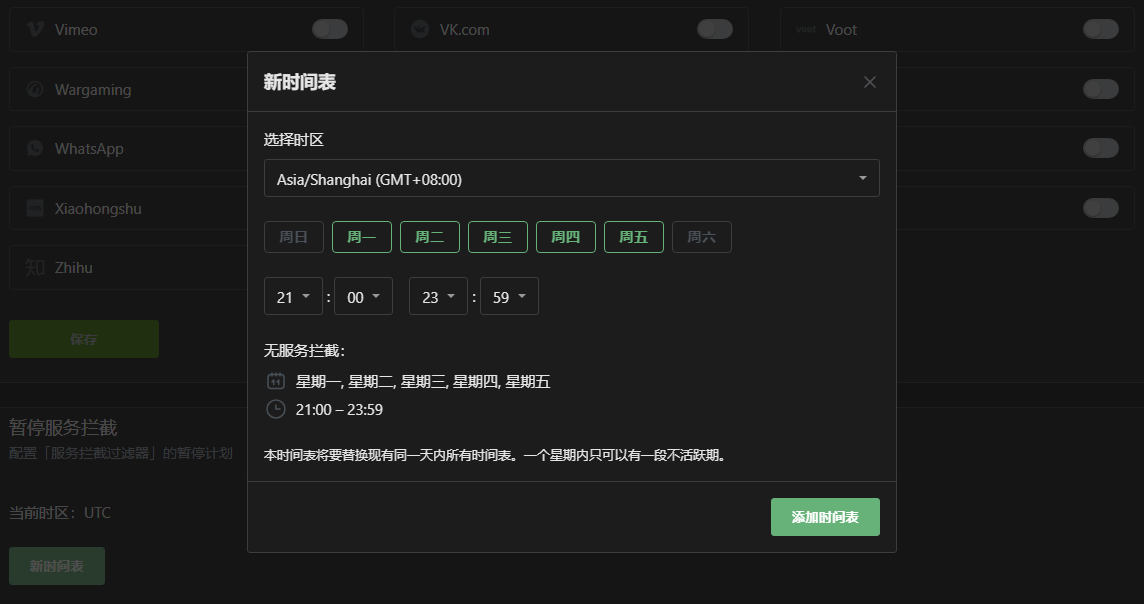Open the end minute dropdown showing 59

(x=509, y=296)
